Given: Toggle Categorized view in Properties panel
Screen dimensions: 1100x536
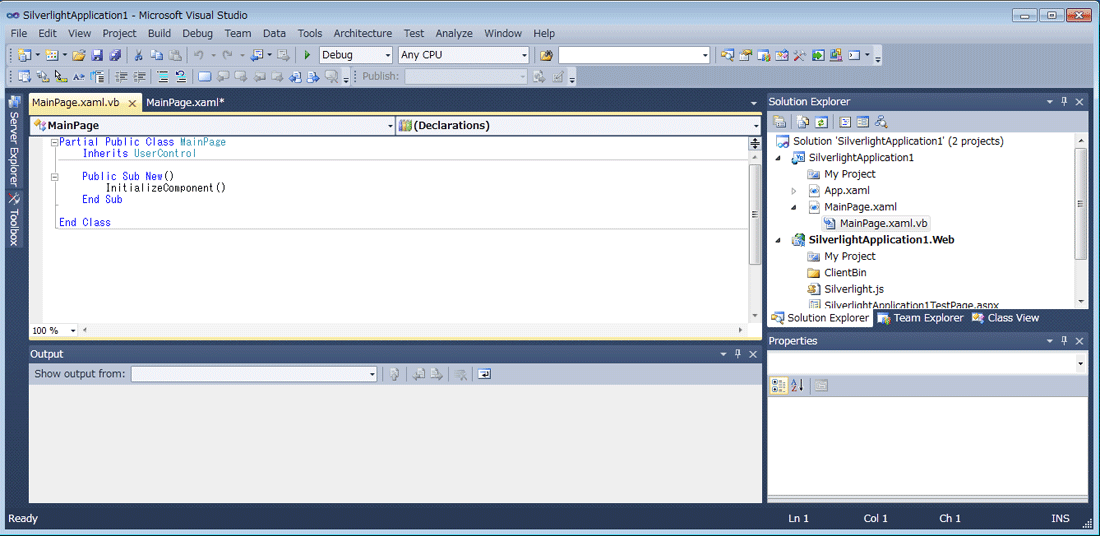Looking at the screenshot, I should pos(779,385).
